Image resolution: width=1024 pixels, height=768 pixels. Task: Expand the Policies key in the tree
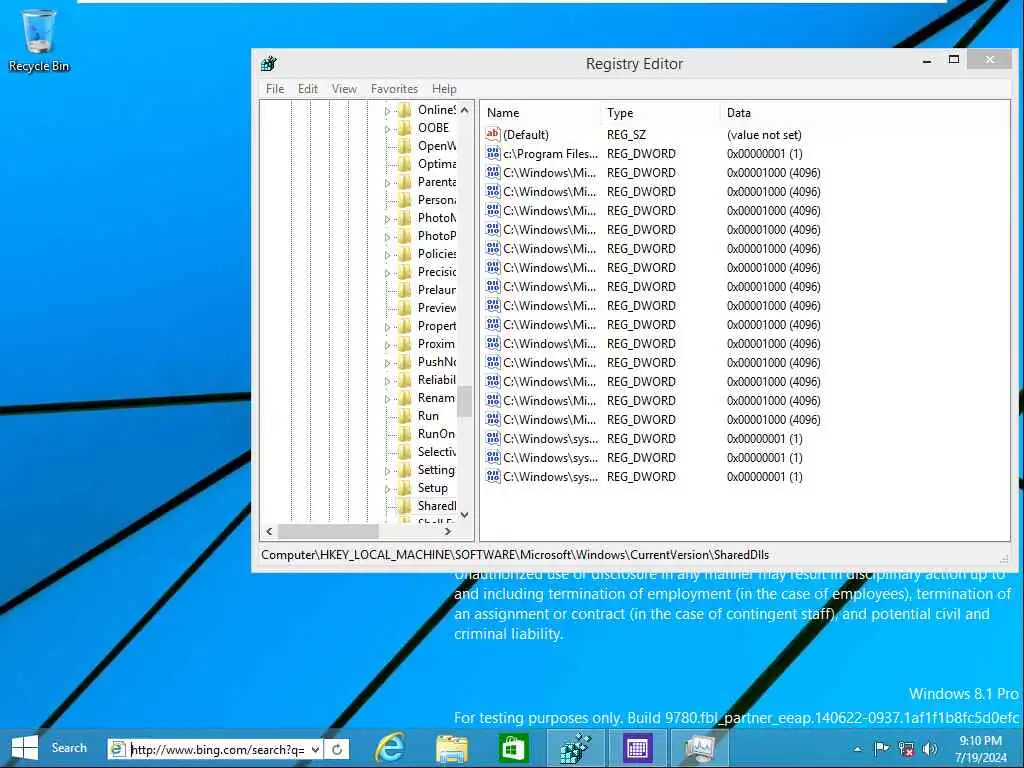[387, 255]
